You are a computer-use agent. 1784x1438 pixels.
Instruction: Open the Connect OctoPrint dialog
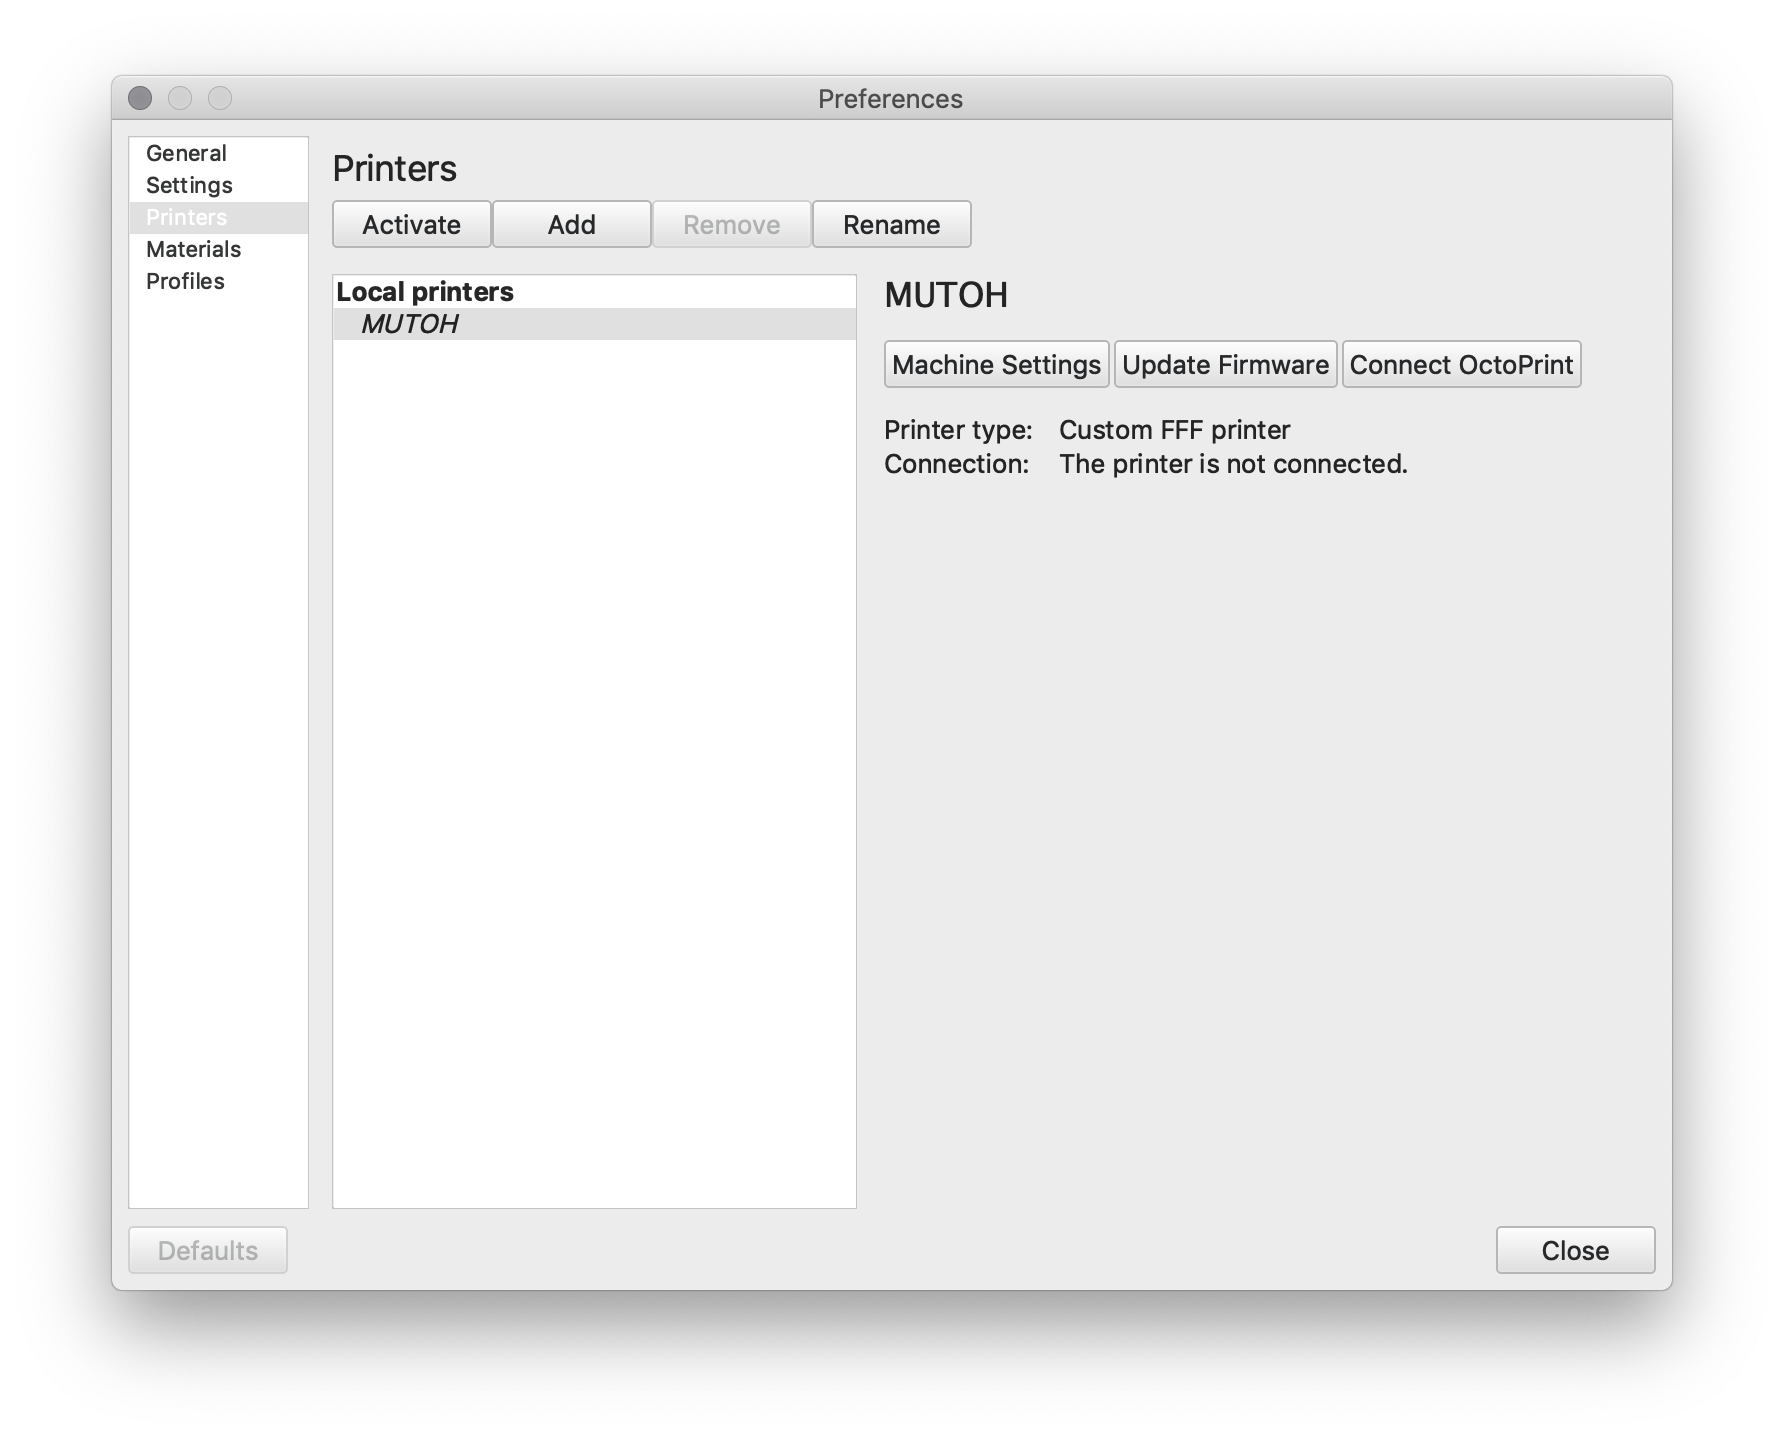click(x=1461, y=364)
